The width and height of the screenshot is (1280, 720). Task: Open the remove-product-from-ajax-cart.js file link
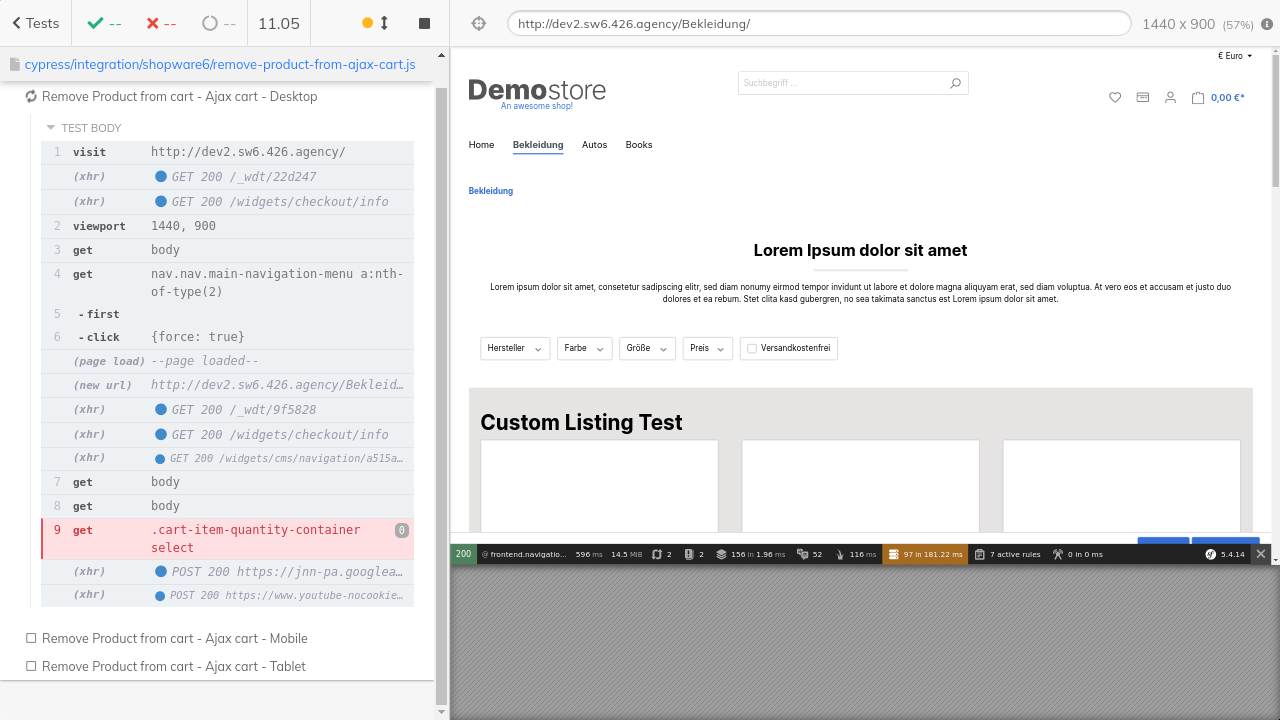click(x=219, y=64)
